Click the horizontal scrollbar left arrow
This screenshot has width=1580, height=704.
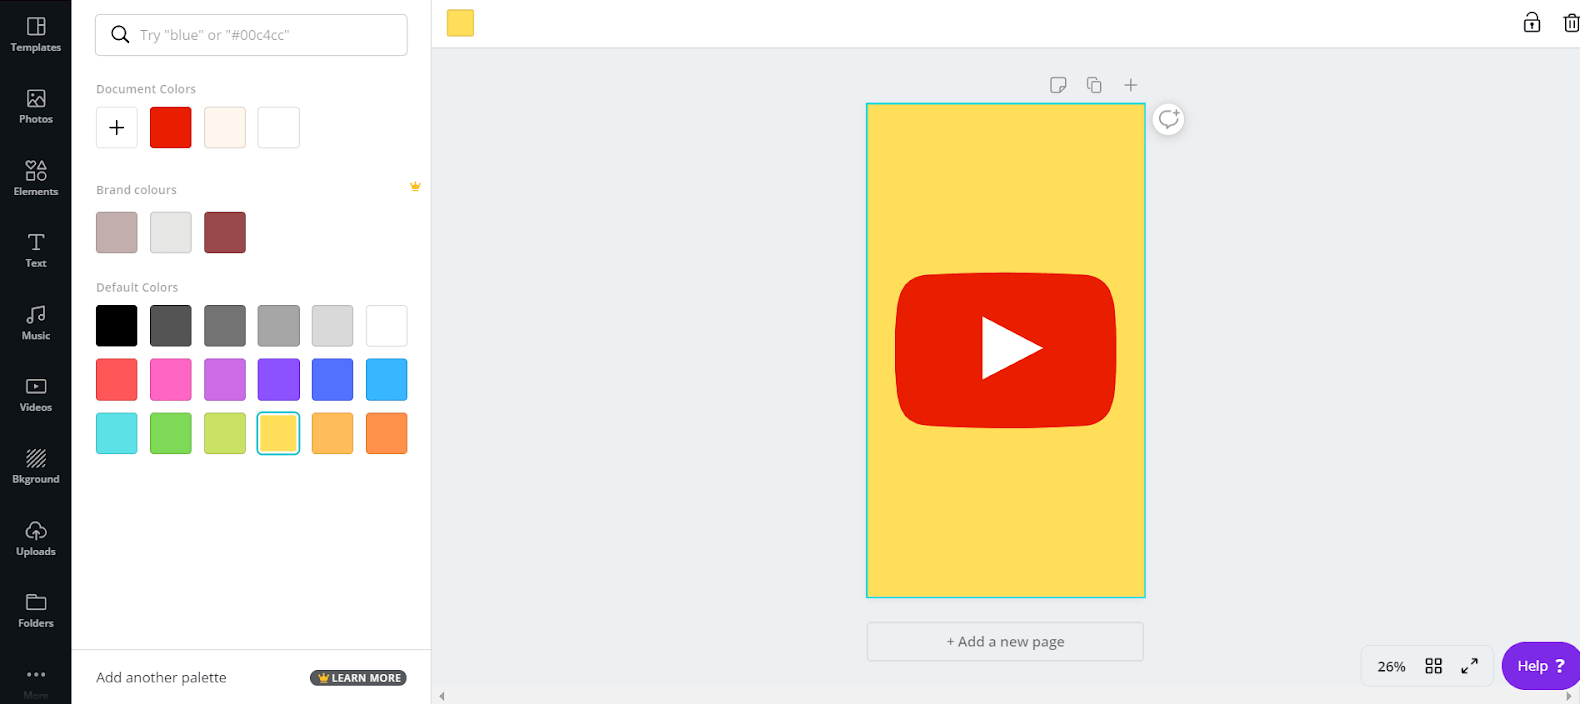click(442, 696)
